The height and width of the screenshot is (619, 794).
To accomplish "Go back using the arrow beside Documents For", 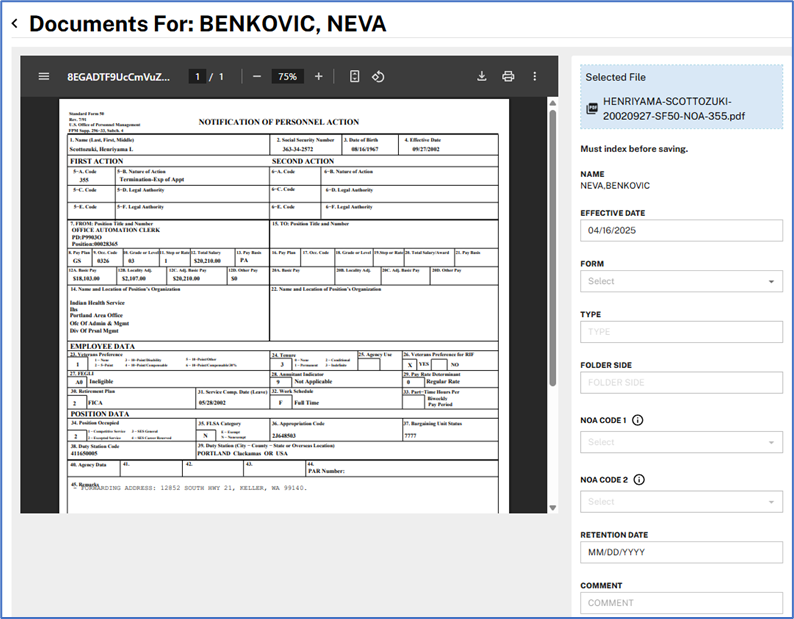I will (x=15, y=23).
